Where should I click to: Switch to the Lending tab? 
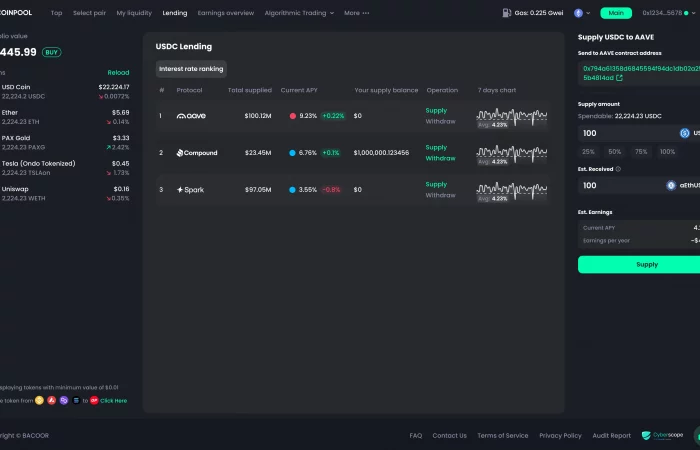pyautogui.click(x=175, y=13)
